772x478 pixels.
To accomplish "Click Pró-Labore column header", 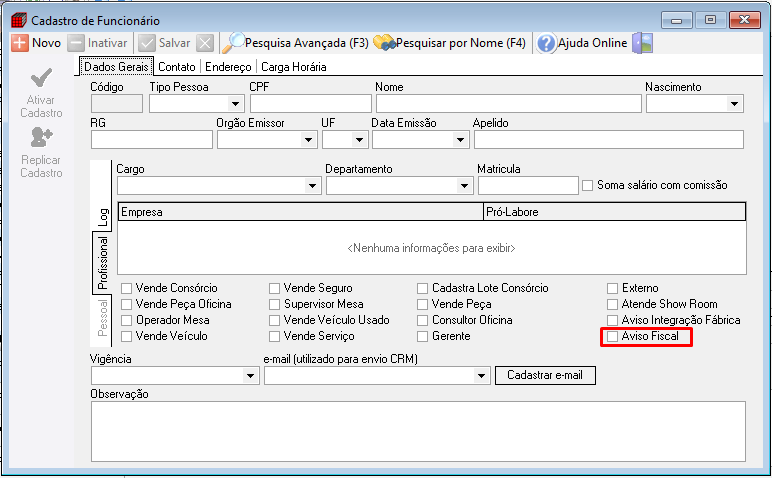I will 614,212.
